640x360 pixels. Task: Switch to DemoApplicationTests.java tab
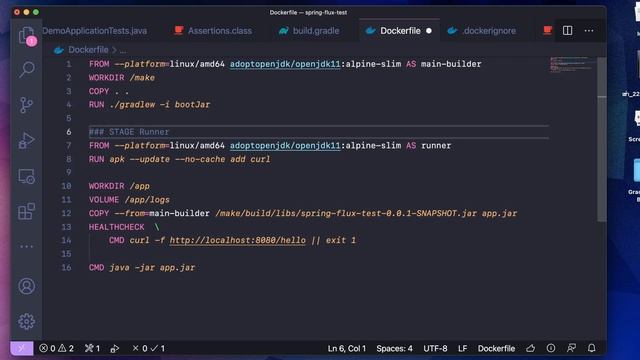pyautogui.click(x=95, y=31)
